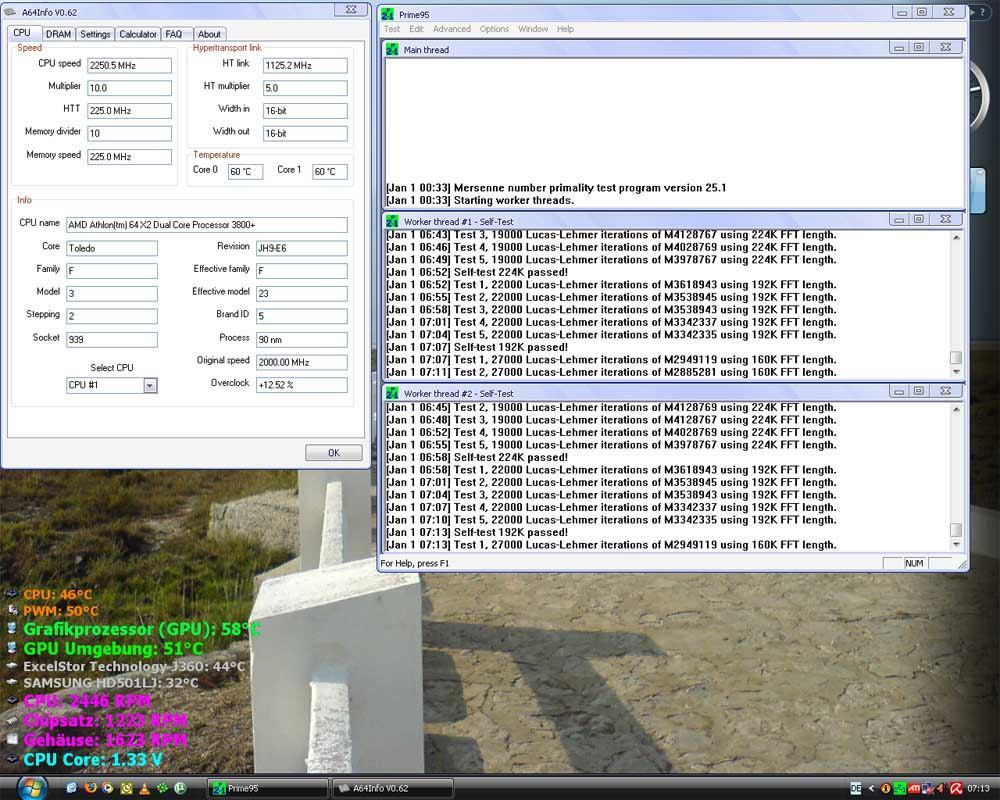
Task: Click the HTT field showing 225.0 MHz
Action: click(x=129, y=110)
